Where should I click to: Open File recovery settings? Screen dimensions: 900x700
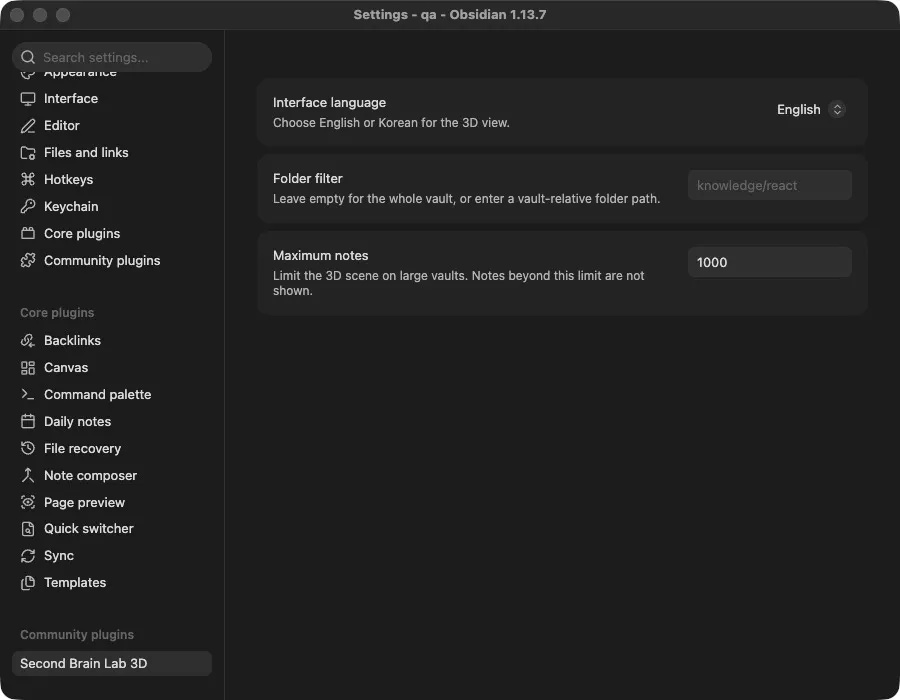[x=112, y=449]
